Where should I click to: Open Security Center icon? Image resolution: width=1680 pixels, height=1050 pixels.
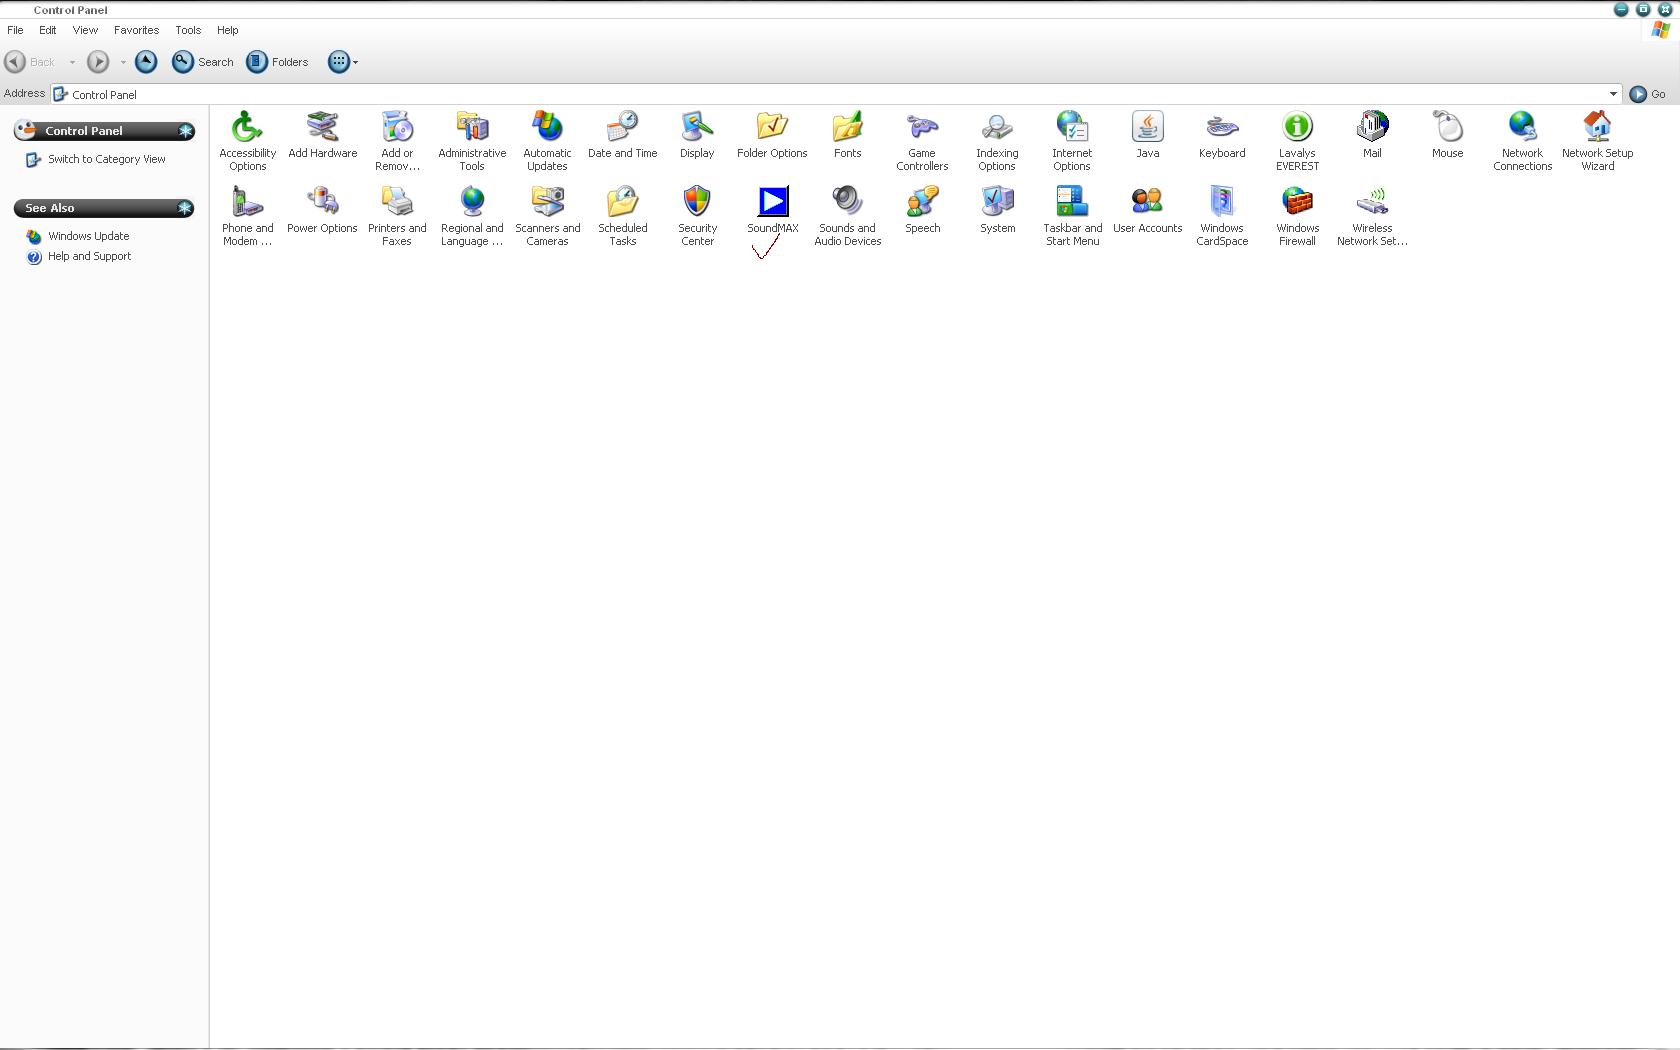(x=697, y=202)
